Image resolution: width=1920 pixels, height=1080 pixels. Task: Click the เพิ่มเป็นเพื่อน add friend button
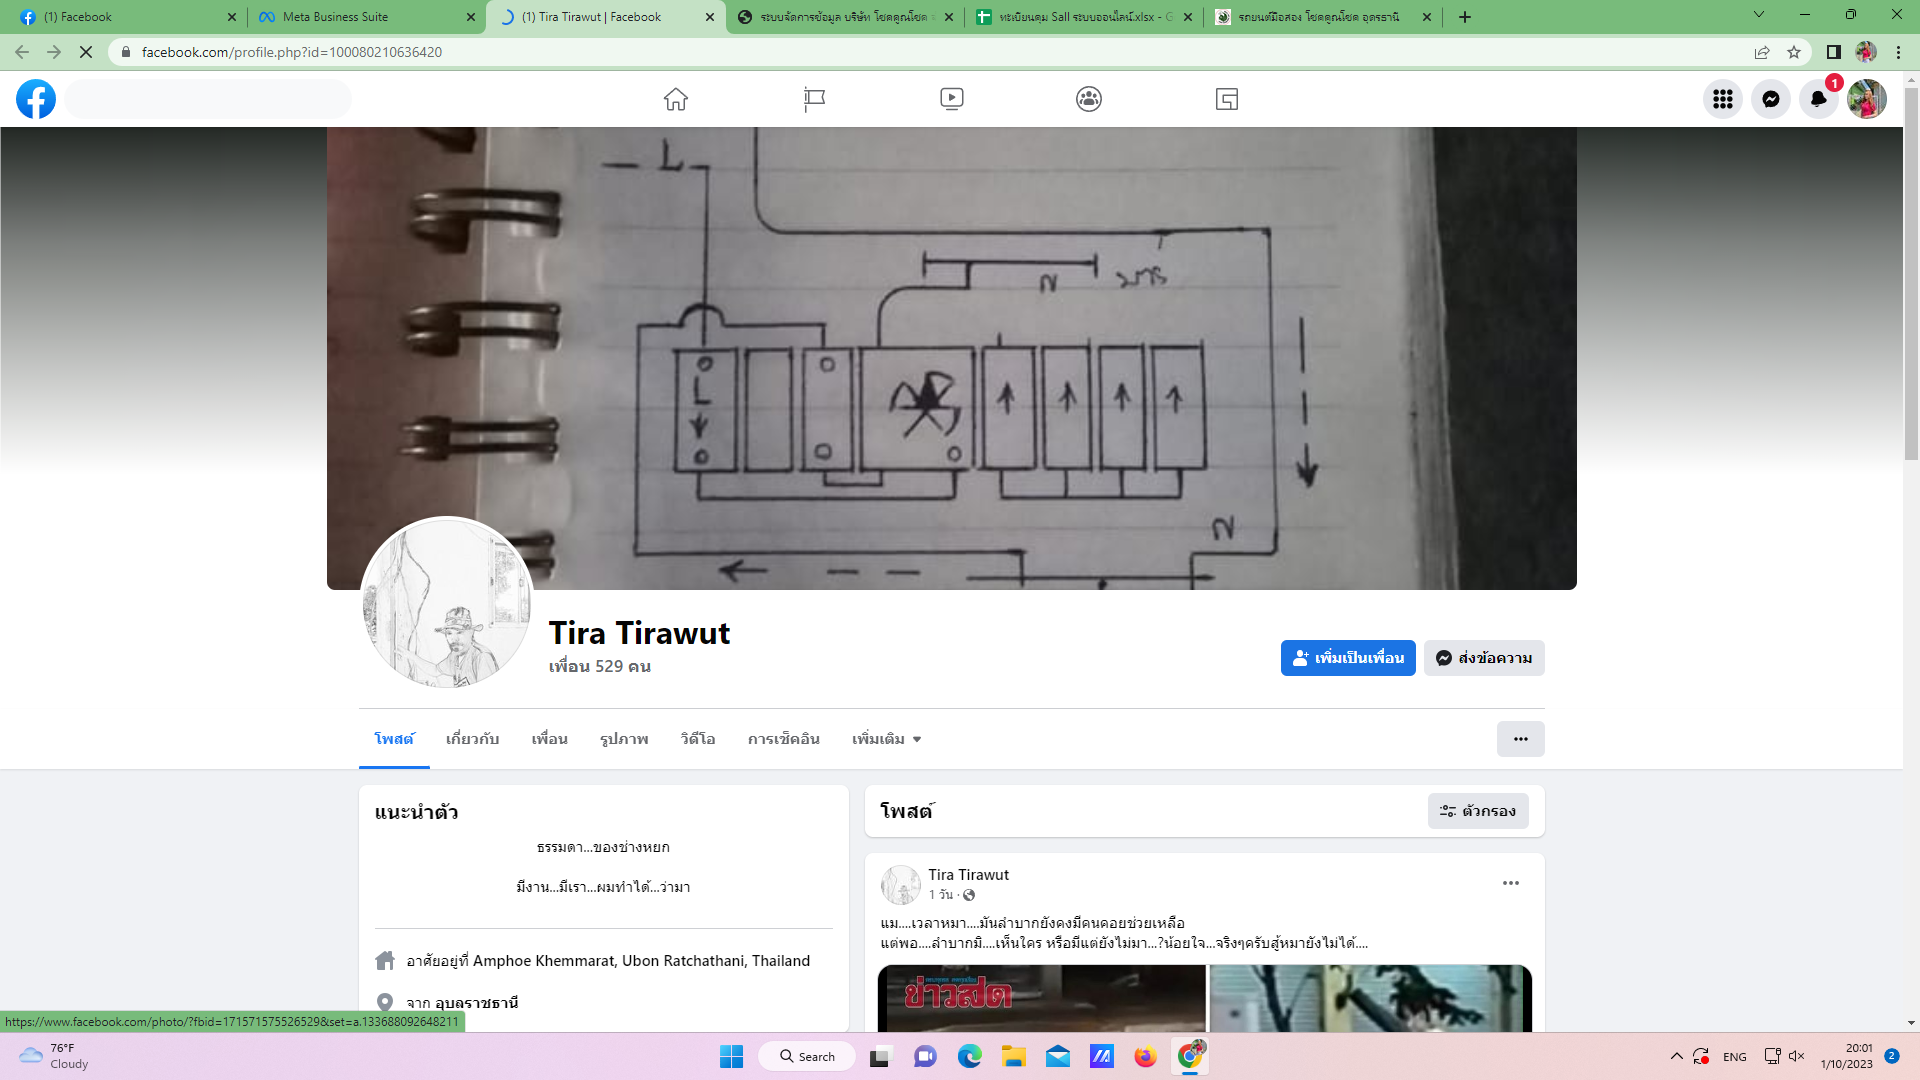tap(1348, 658)
